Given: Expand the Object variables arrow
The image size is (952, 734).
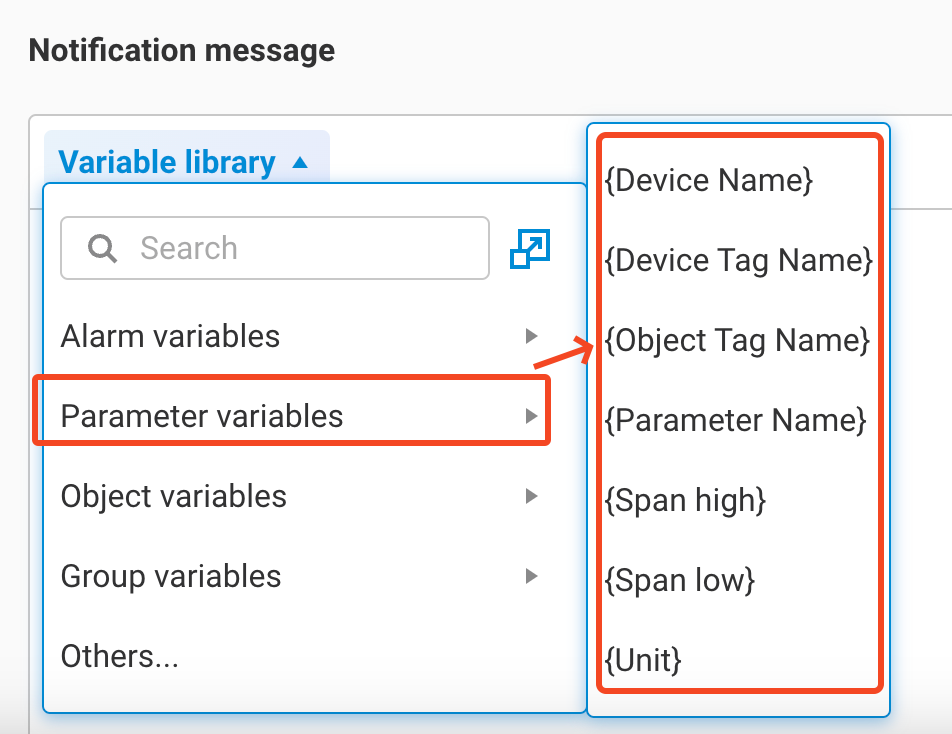Looking at the screenshot, I should [x=532, y=496].
